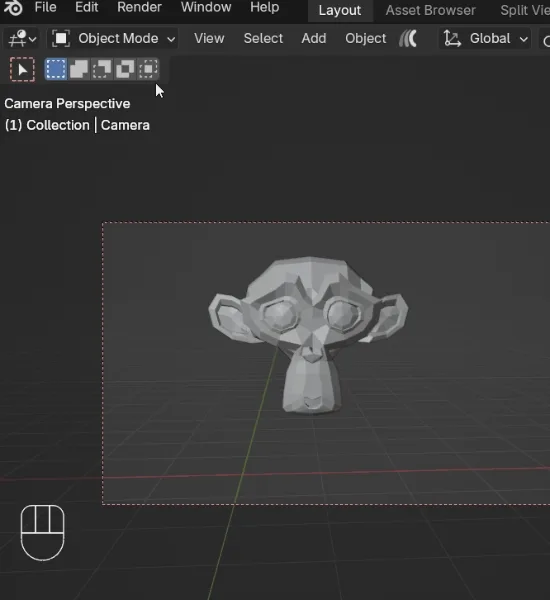Open the Add menu in viewport header
Viewport: 550px width, 600px height.
point(313,38)
